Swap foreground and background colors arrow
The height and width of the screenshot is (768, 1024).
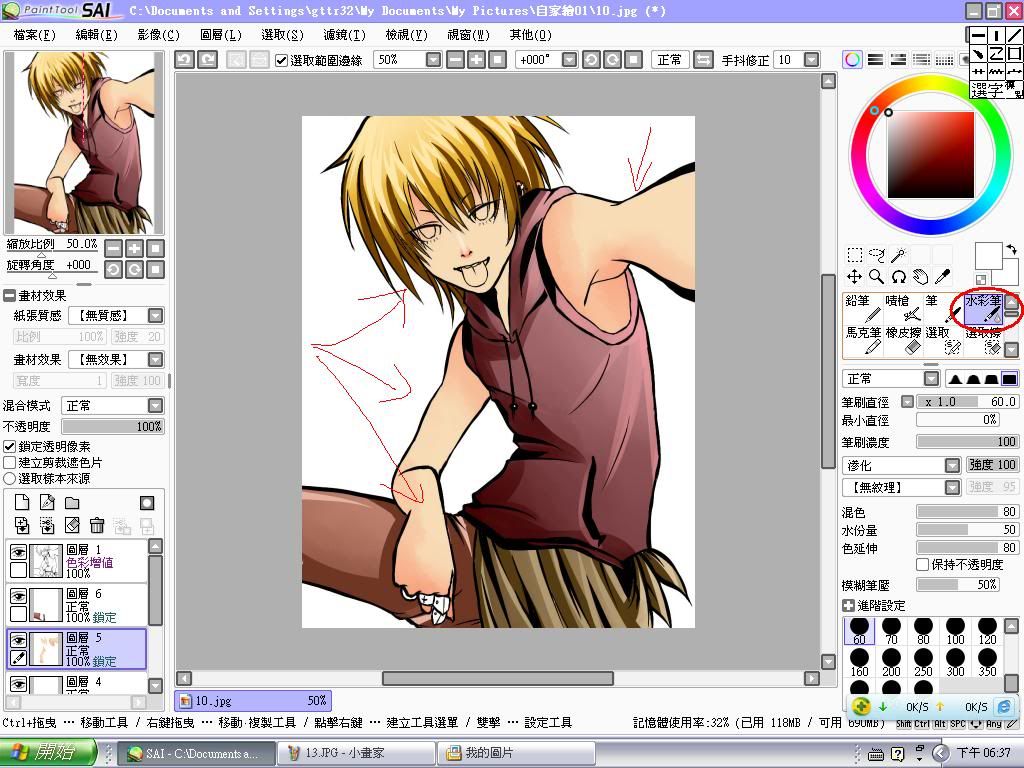[1011, 249]
